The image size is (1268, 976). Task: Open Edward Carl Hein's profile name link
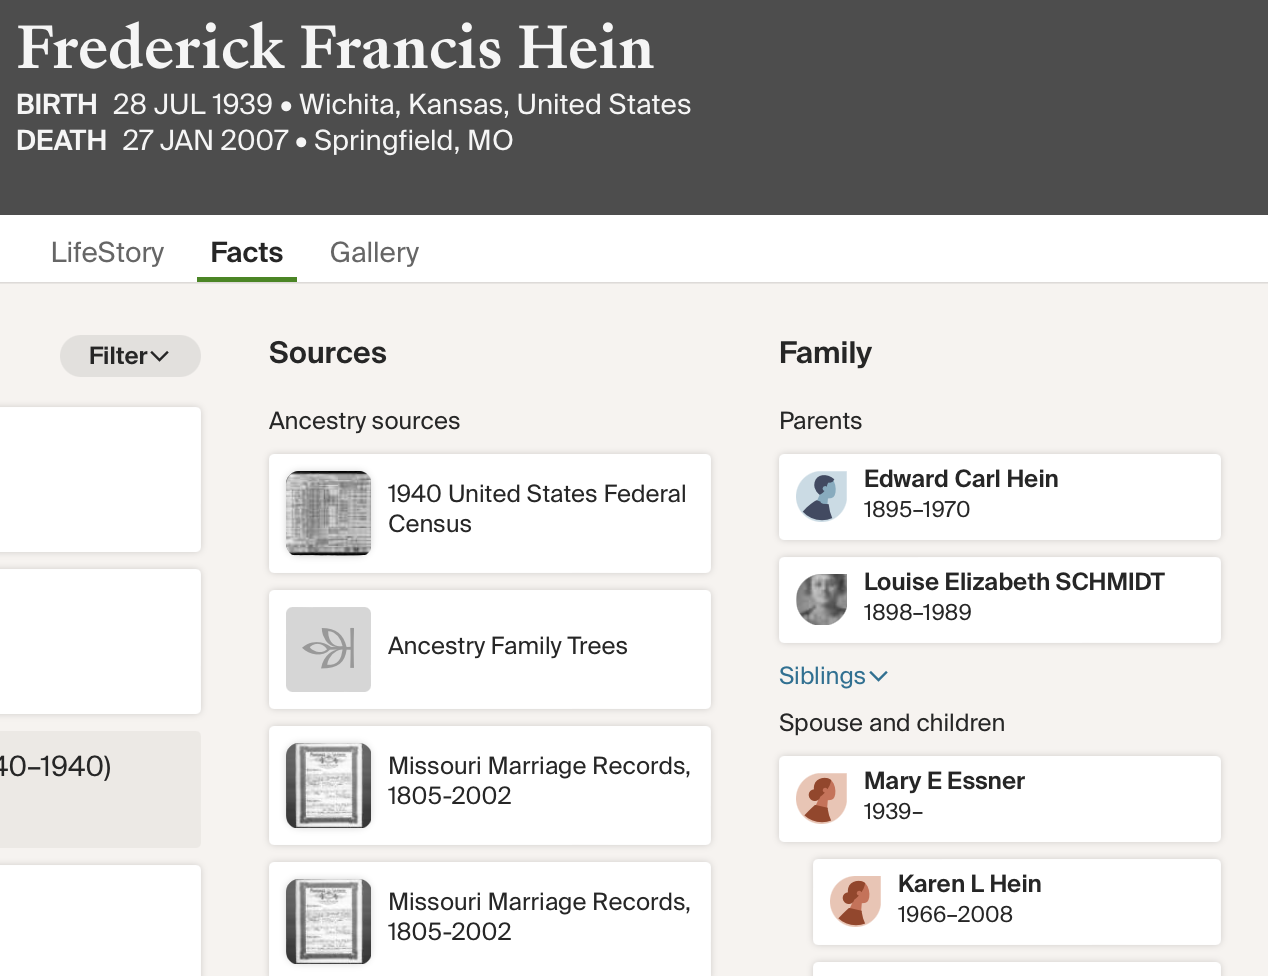pos(960,479)
